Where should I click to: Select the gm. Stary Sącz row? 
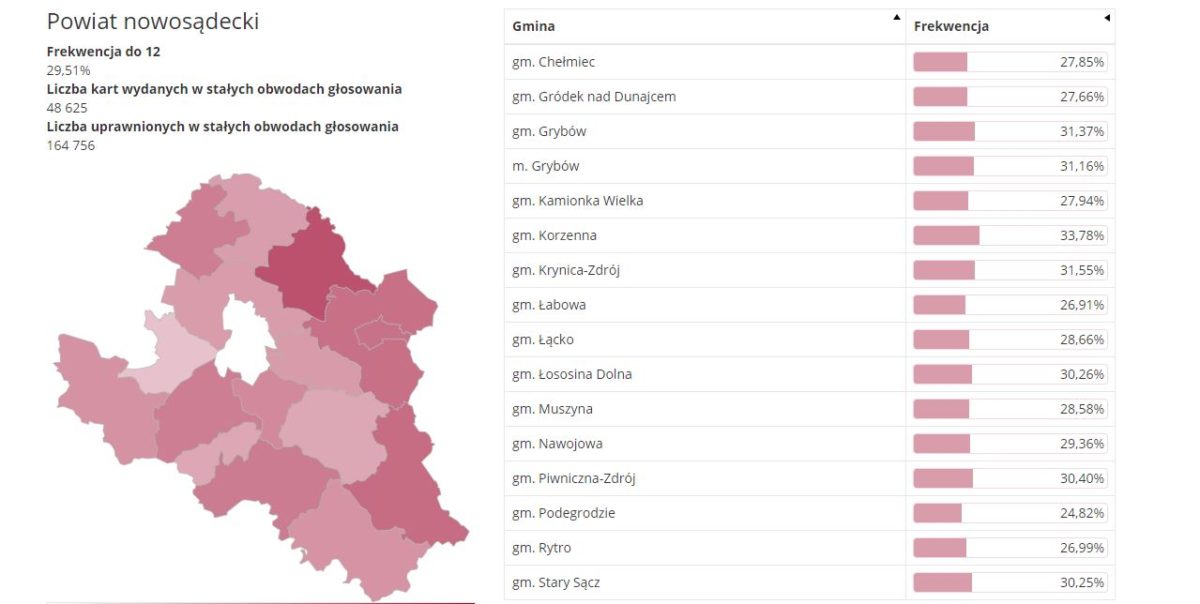[x=556, y=582]
